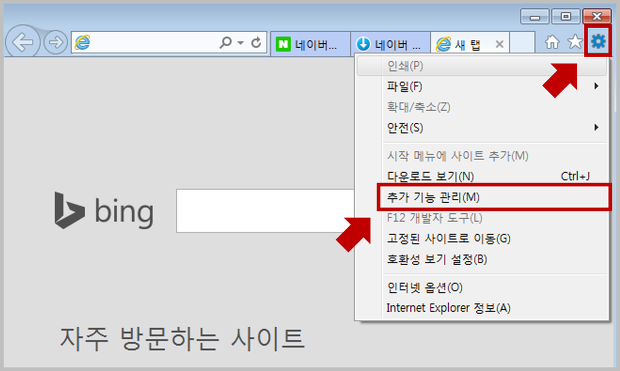Select 확대/축소(Z) menu item
This screenshot has width=620, height=371.
[482, 107]
